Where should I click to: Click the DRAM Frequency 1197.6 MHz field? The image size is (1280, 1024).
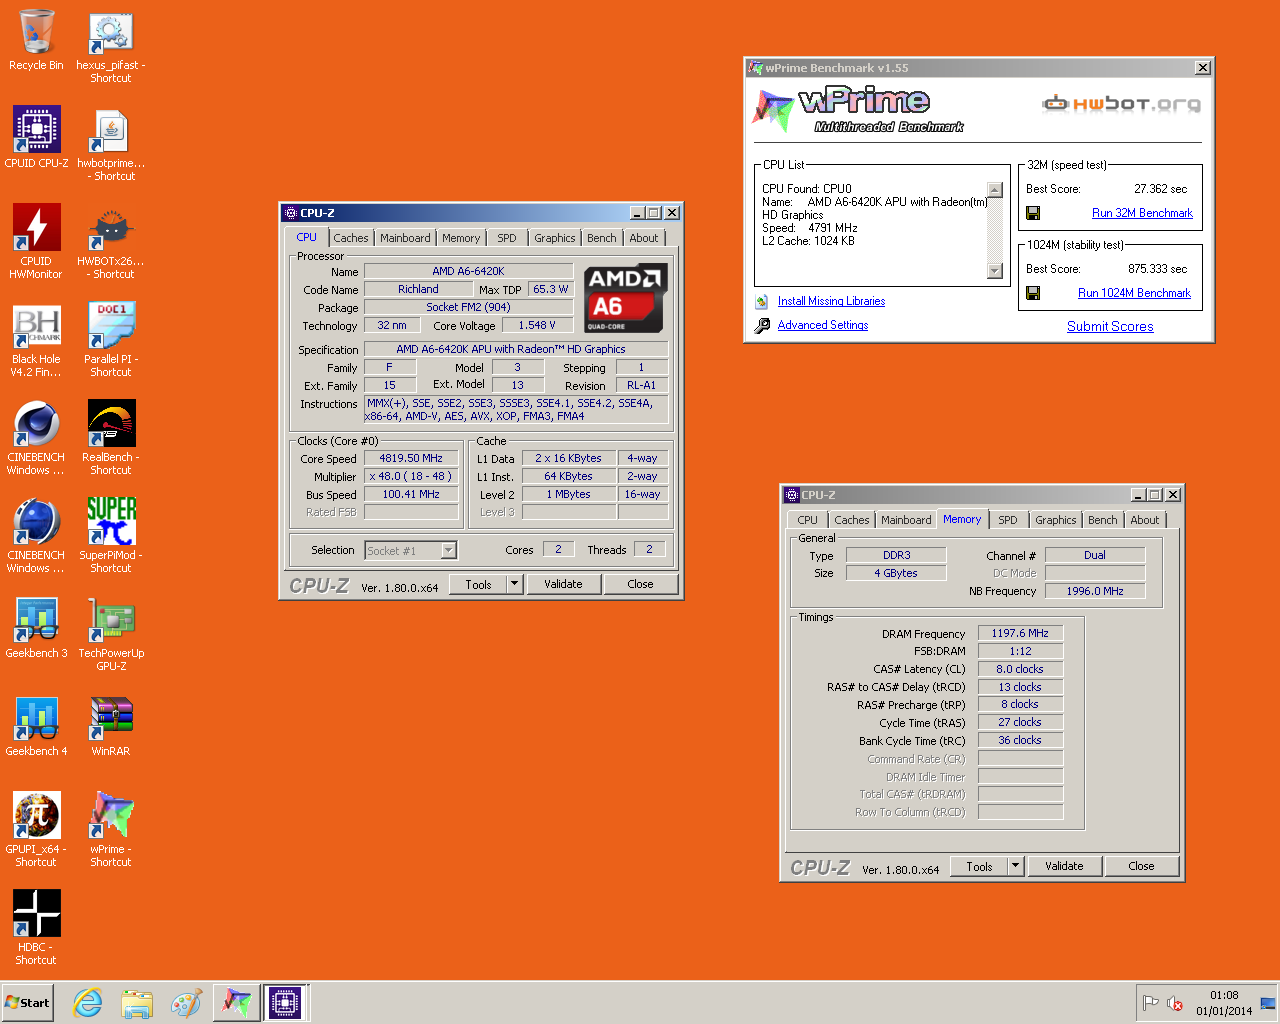tap(1020, 633)
